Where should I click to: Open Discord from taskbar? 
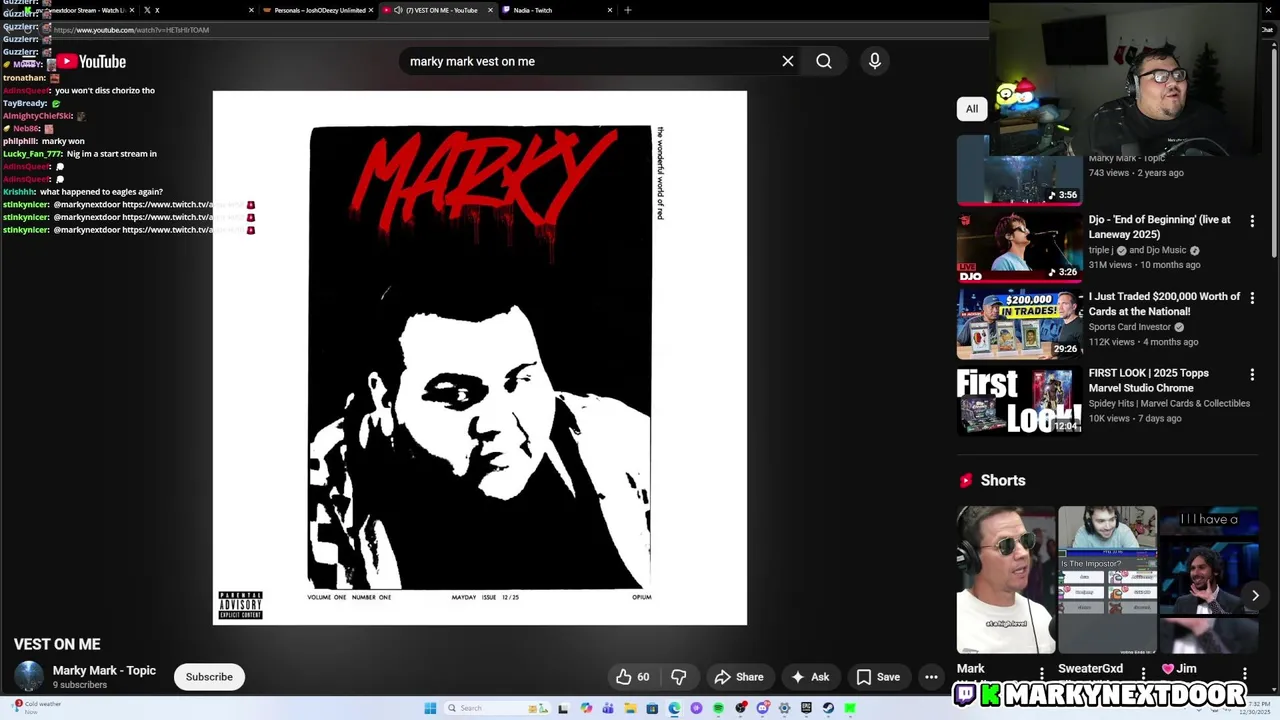(762, 708)
